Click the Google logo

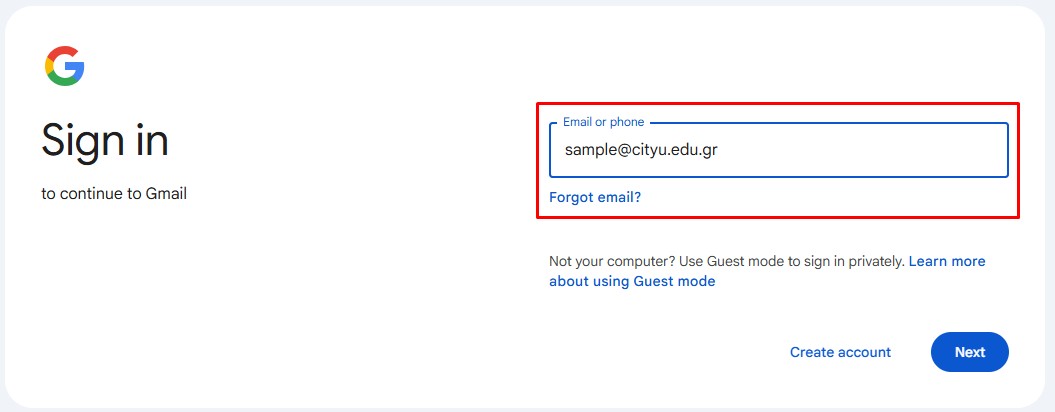click(x=65, y=66)
